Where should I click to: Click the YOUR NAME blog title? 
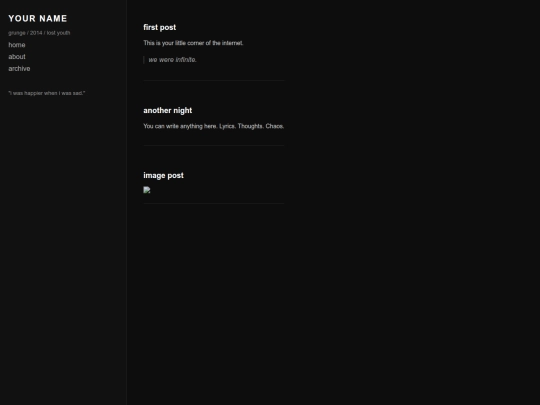[38, 19]
